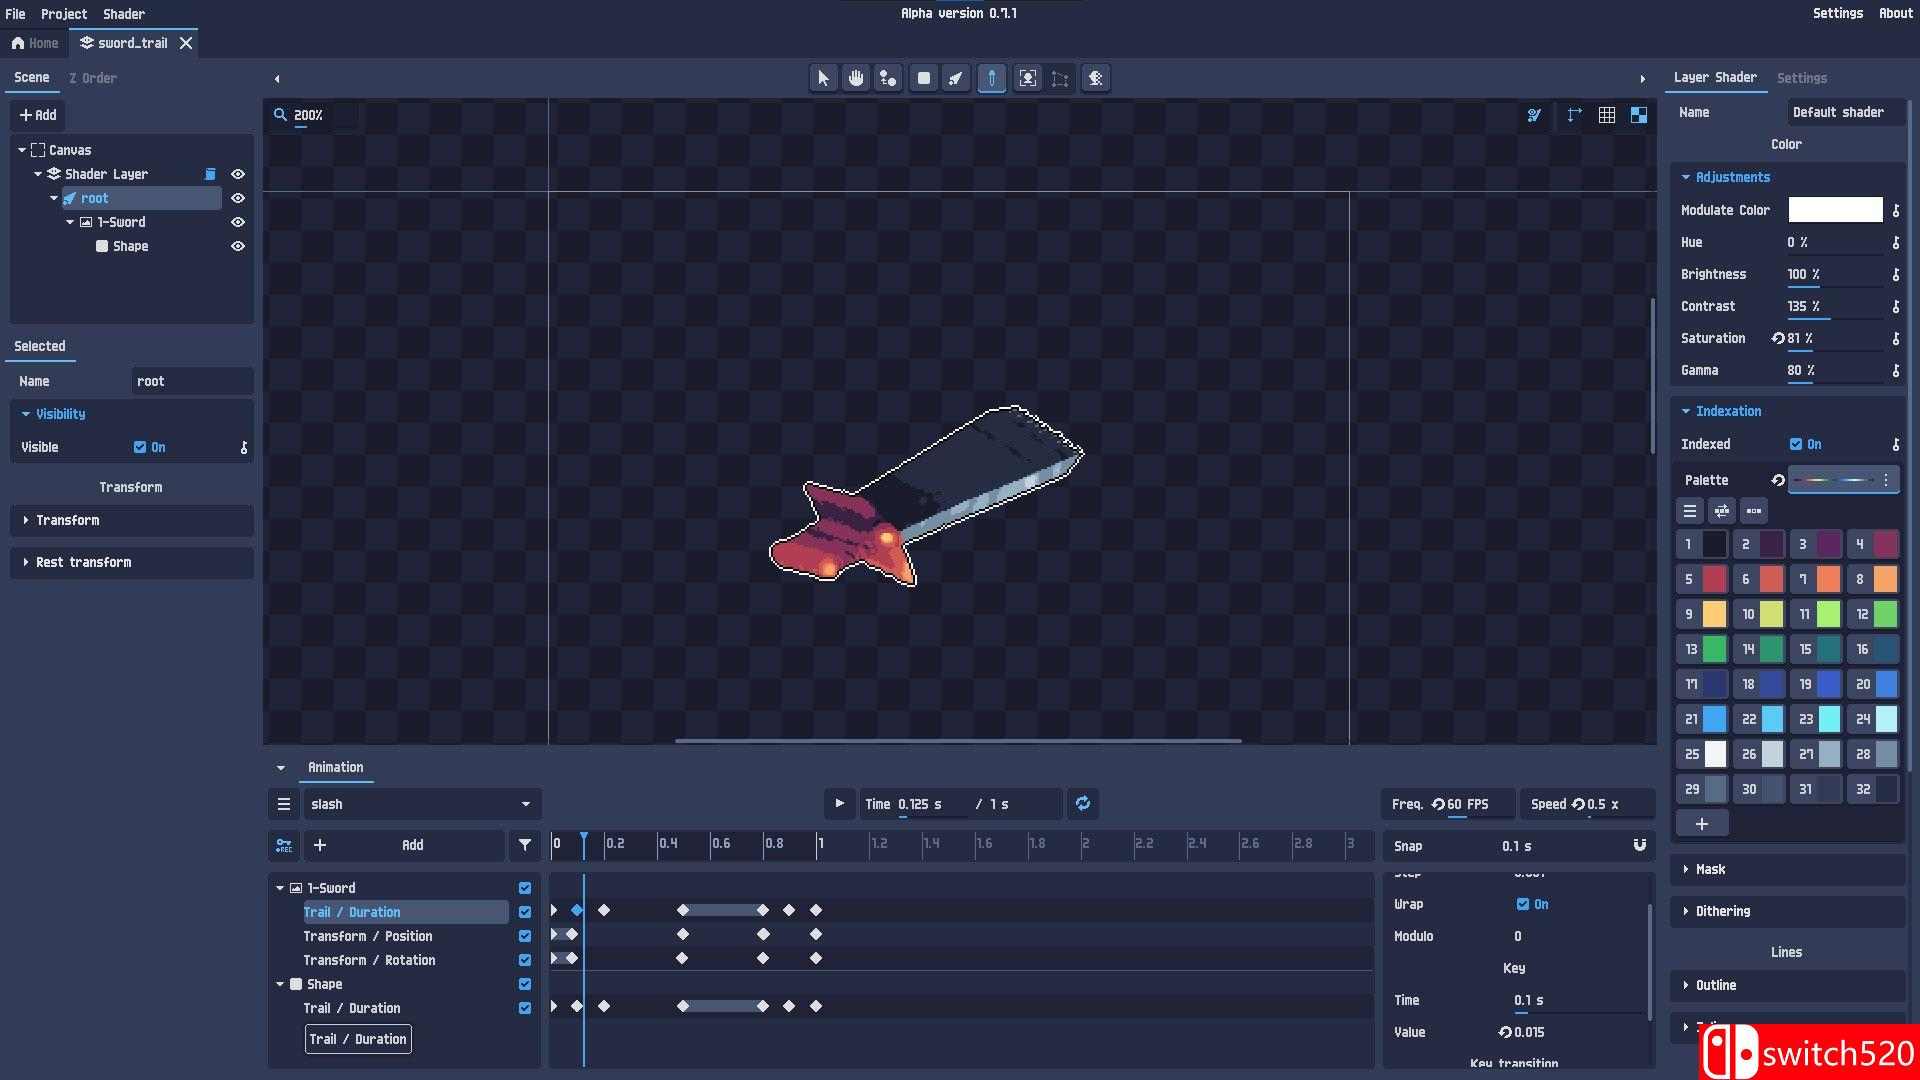The width and height of the screenshot is (1920, 1080).
Task: Disable the Indexed checkbox in Indexation panel
Action: (x=1797, y=444)
